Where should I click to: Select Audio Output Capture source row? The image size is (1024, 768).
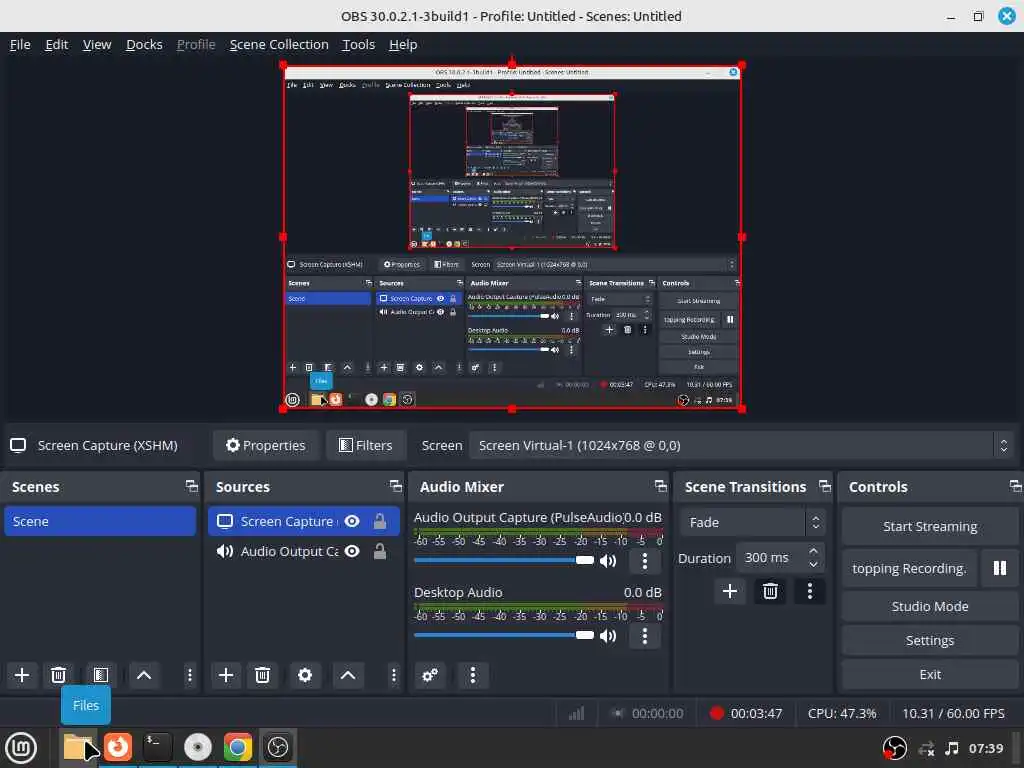click(304, 551)
